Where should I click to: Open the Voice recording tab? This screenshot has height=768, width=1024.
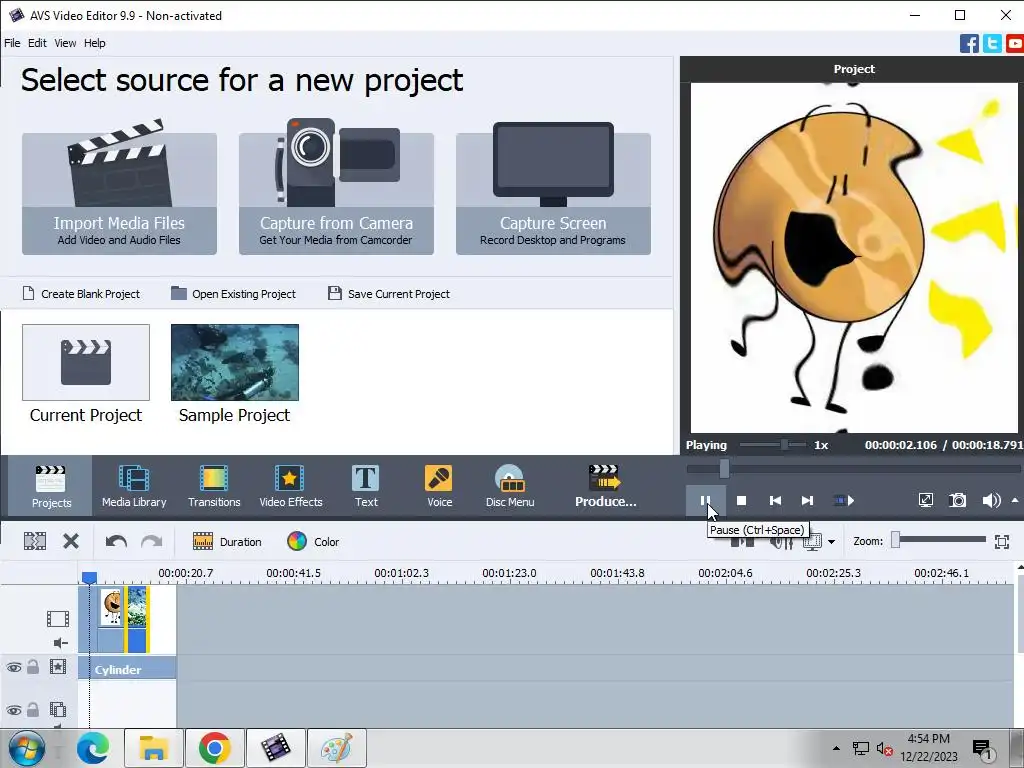coord(439,487)
